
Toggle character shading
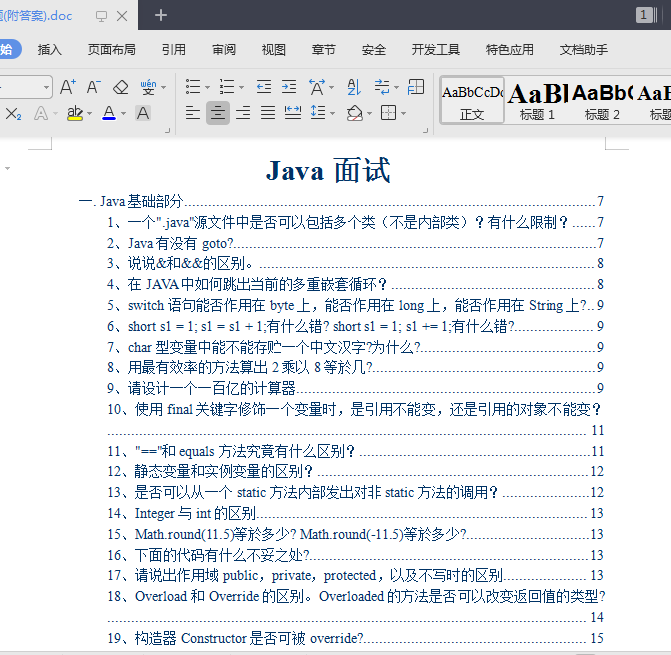click(x=143, y=113)
